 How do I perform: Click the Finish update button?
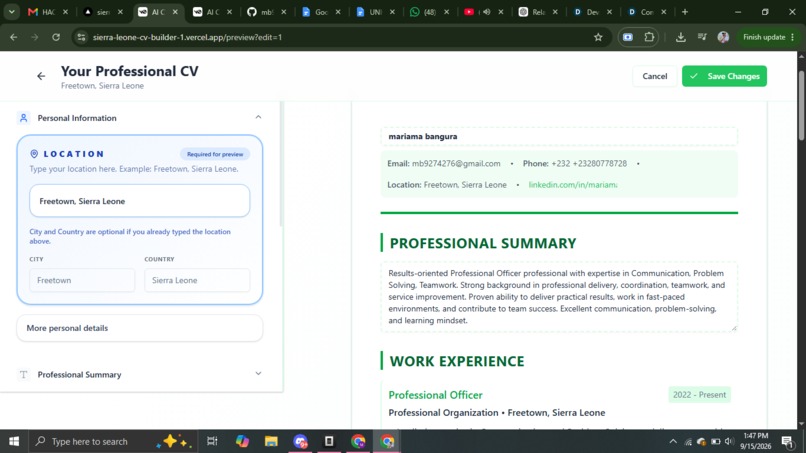(768, 37)
